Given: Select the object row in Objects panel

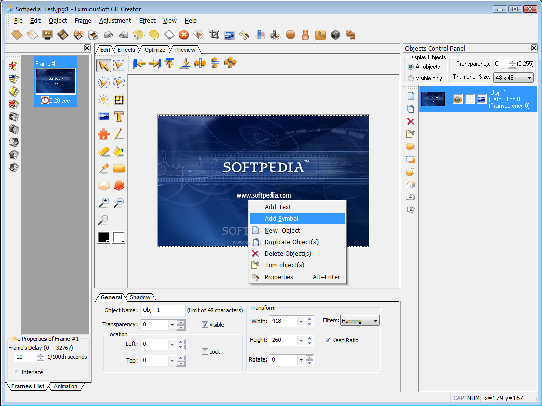Looking at the screenshot, I should (x=478, y=100).
